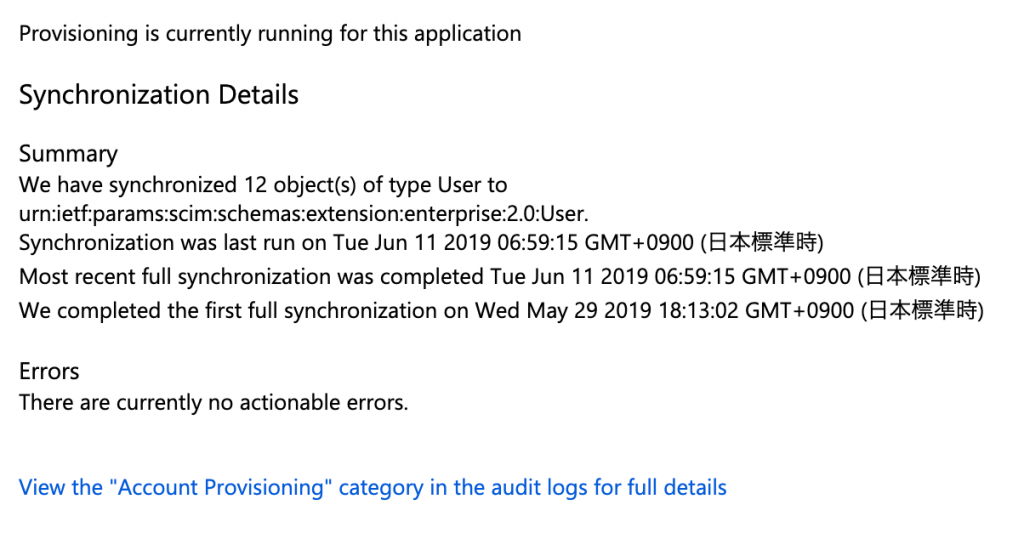Screen dimensions: 1024x539
Task: Click "Most recent full synchronization was completed" text
Action: 251,277
